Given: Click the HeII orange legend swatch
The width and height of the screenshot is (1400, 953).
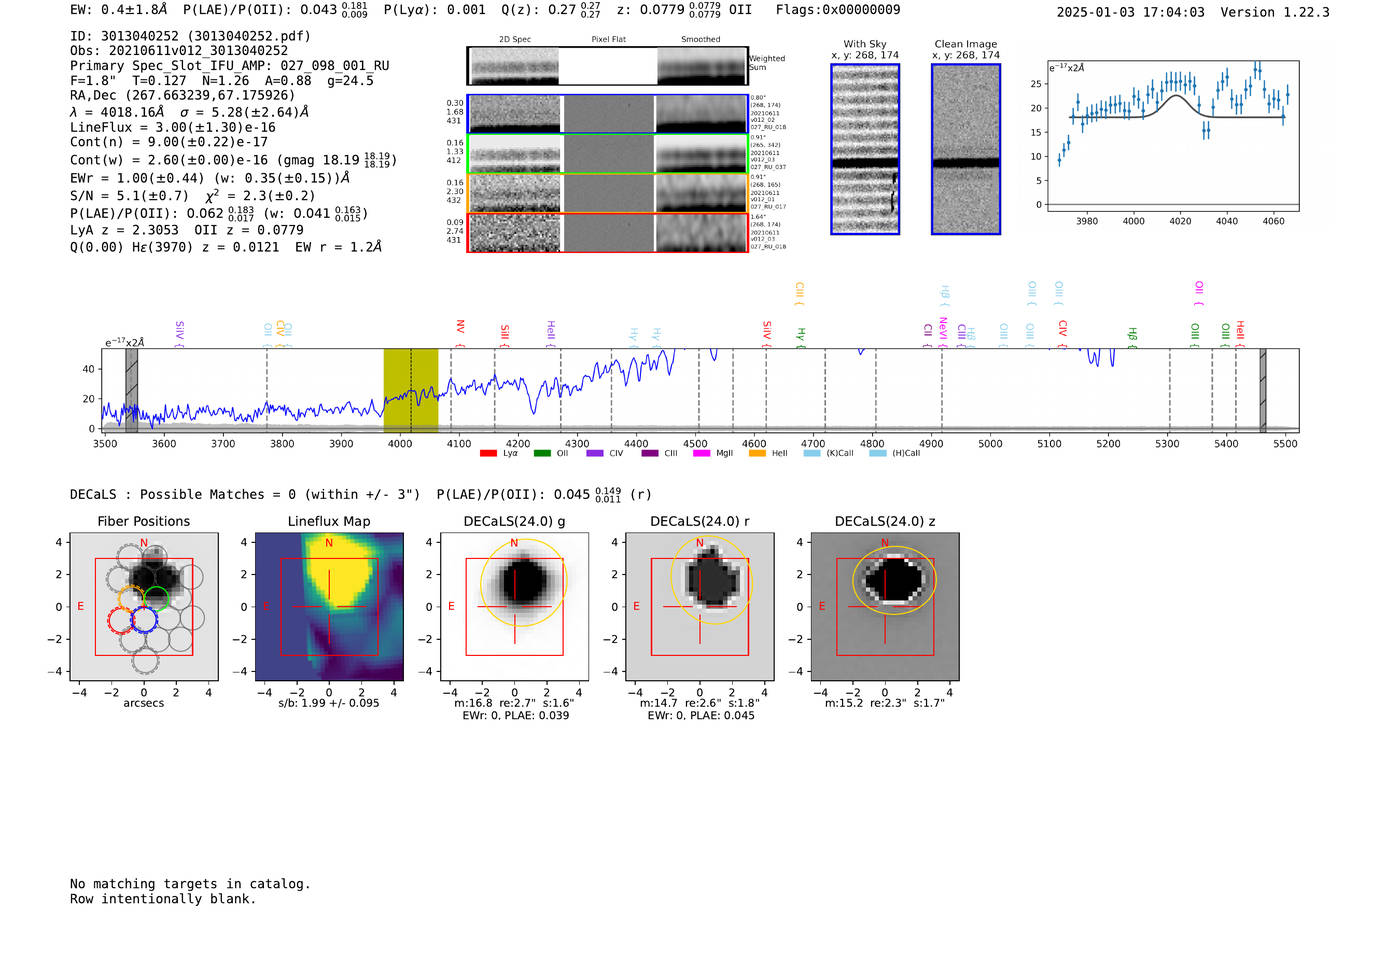Looking at the screenshot, I should [757, 454].
